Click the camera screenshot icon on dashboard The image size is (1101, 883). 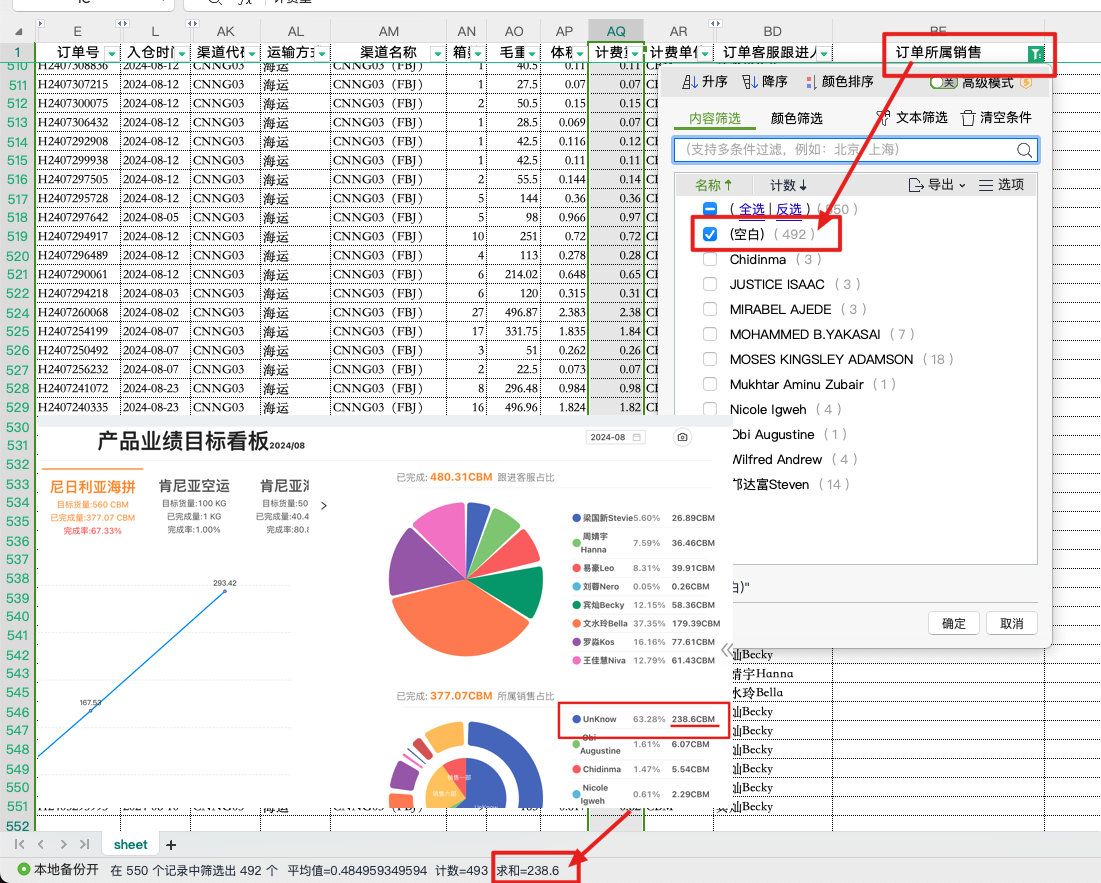point(682,437)
